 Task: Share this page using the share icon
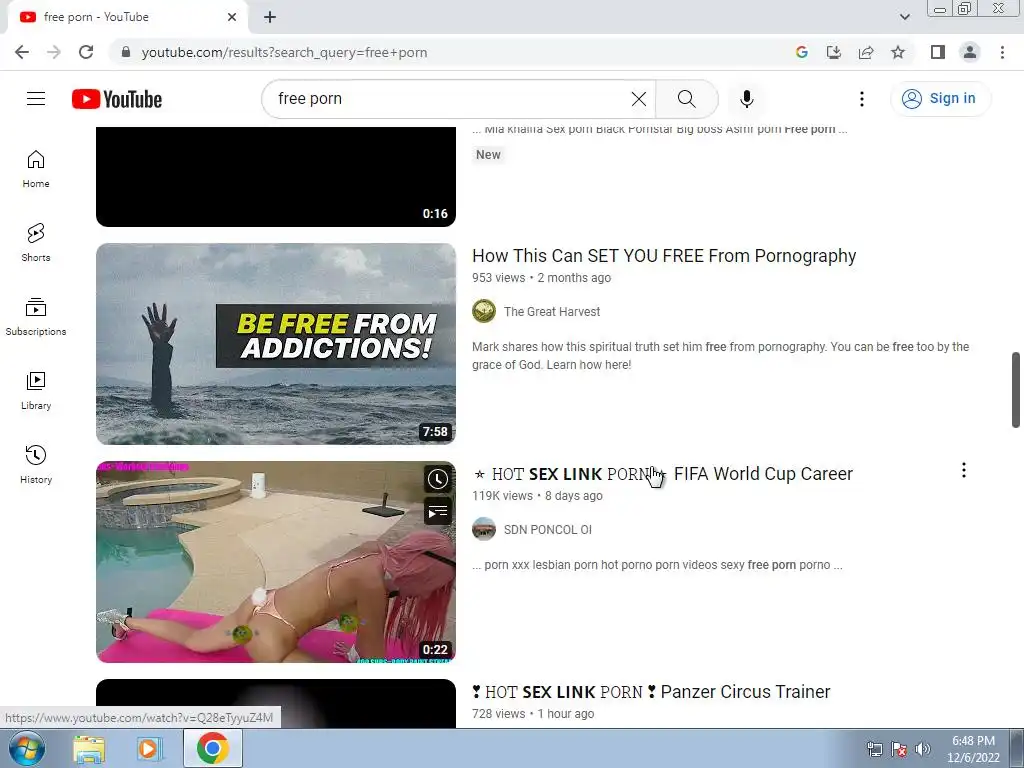tap(866, 52)
